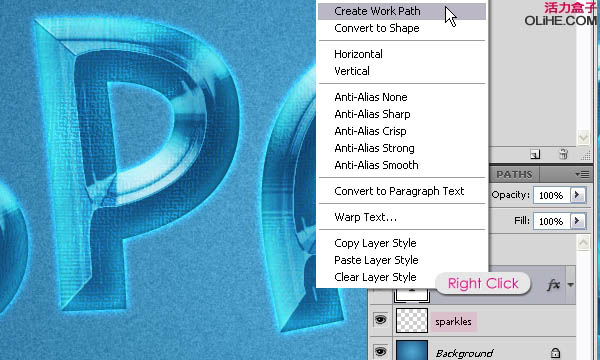Screen dimensions: 600x360
Task: Hide the Background layer via eye icon
Action: (x=380, y=351)
